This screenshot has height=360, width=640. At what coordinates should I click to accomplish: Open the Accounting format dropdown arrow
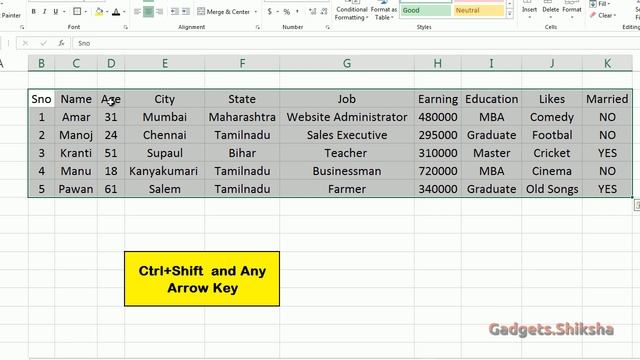pos(277,12)
